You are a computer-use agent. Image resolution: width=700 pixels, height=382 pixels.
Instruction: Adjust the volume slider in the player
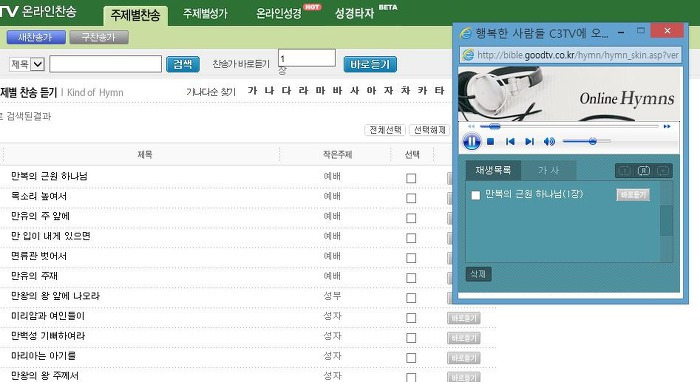(x=587, y=141)
